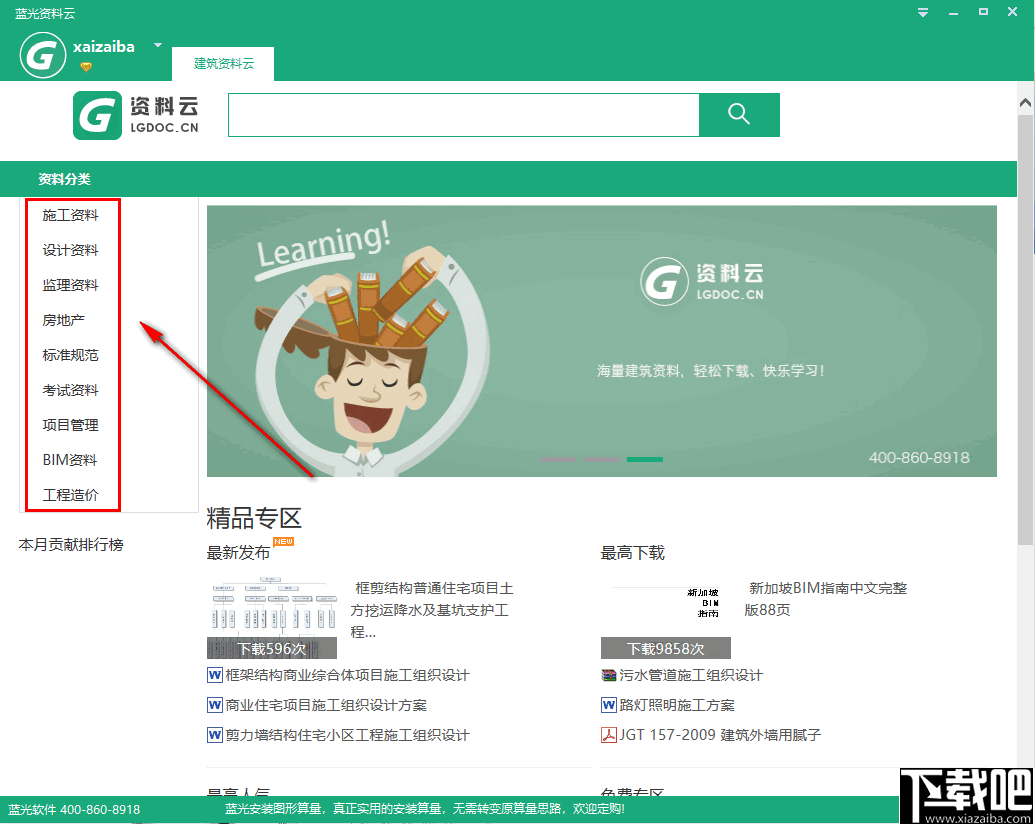Open 本月贡献排行榜
The image size is (1035, 824).
click(70, 545)
